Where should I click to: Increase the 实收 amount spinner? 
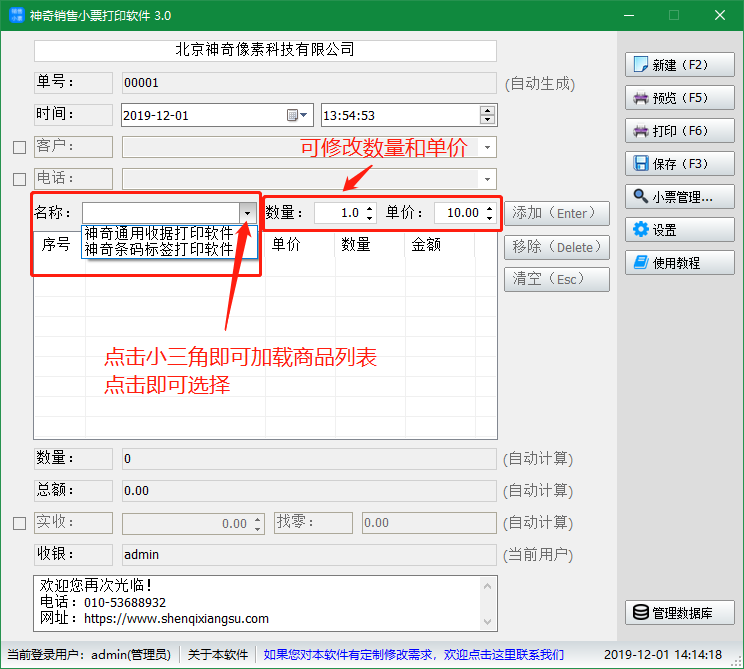coord(257,519)
